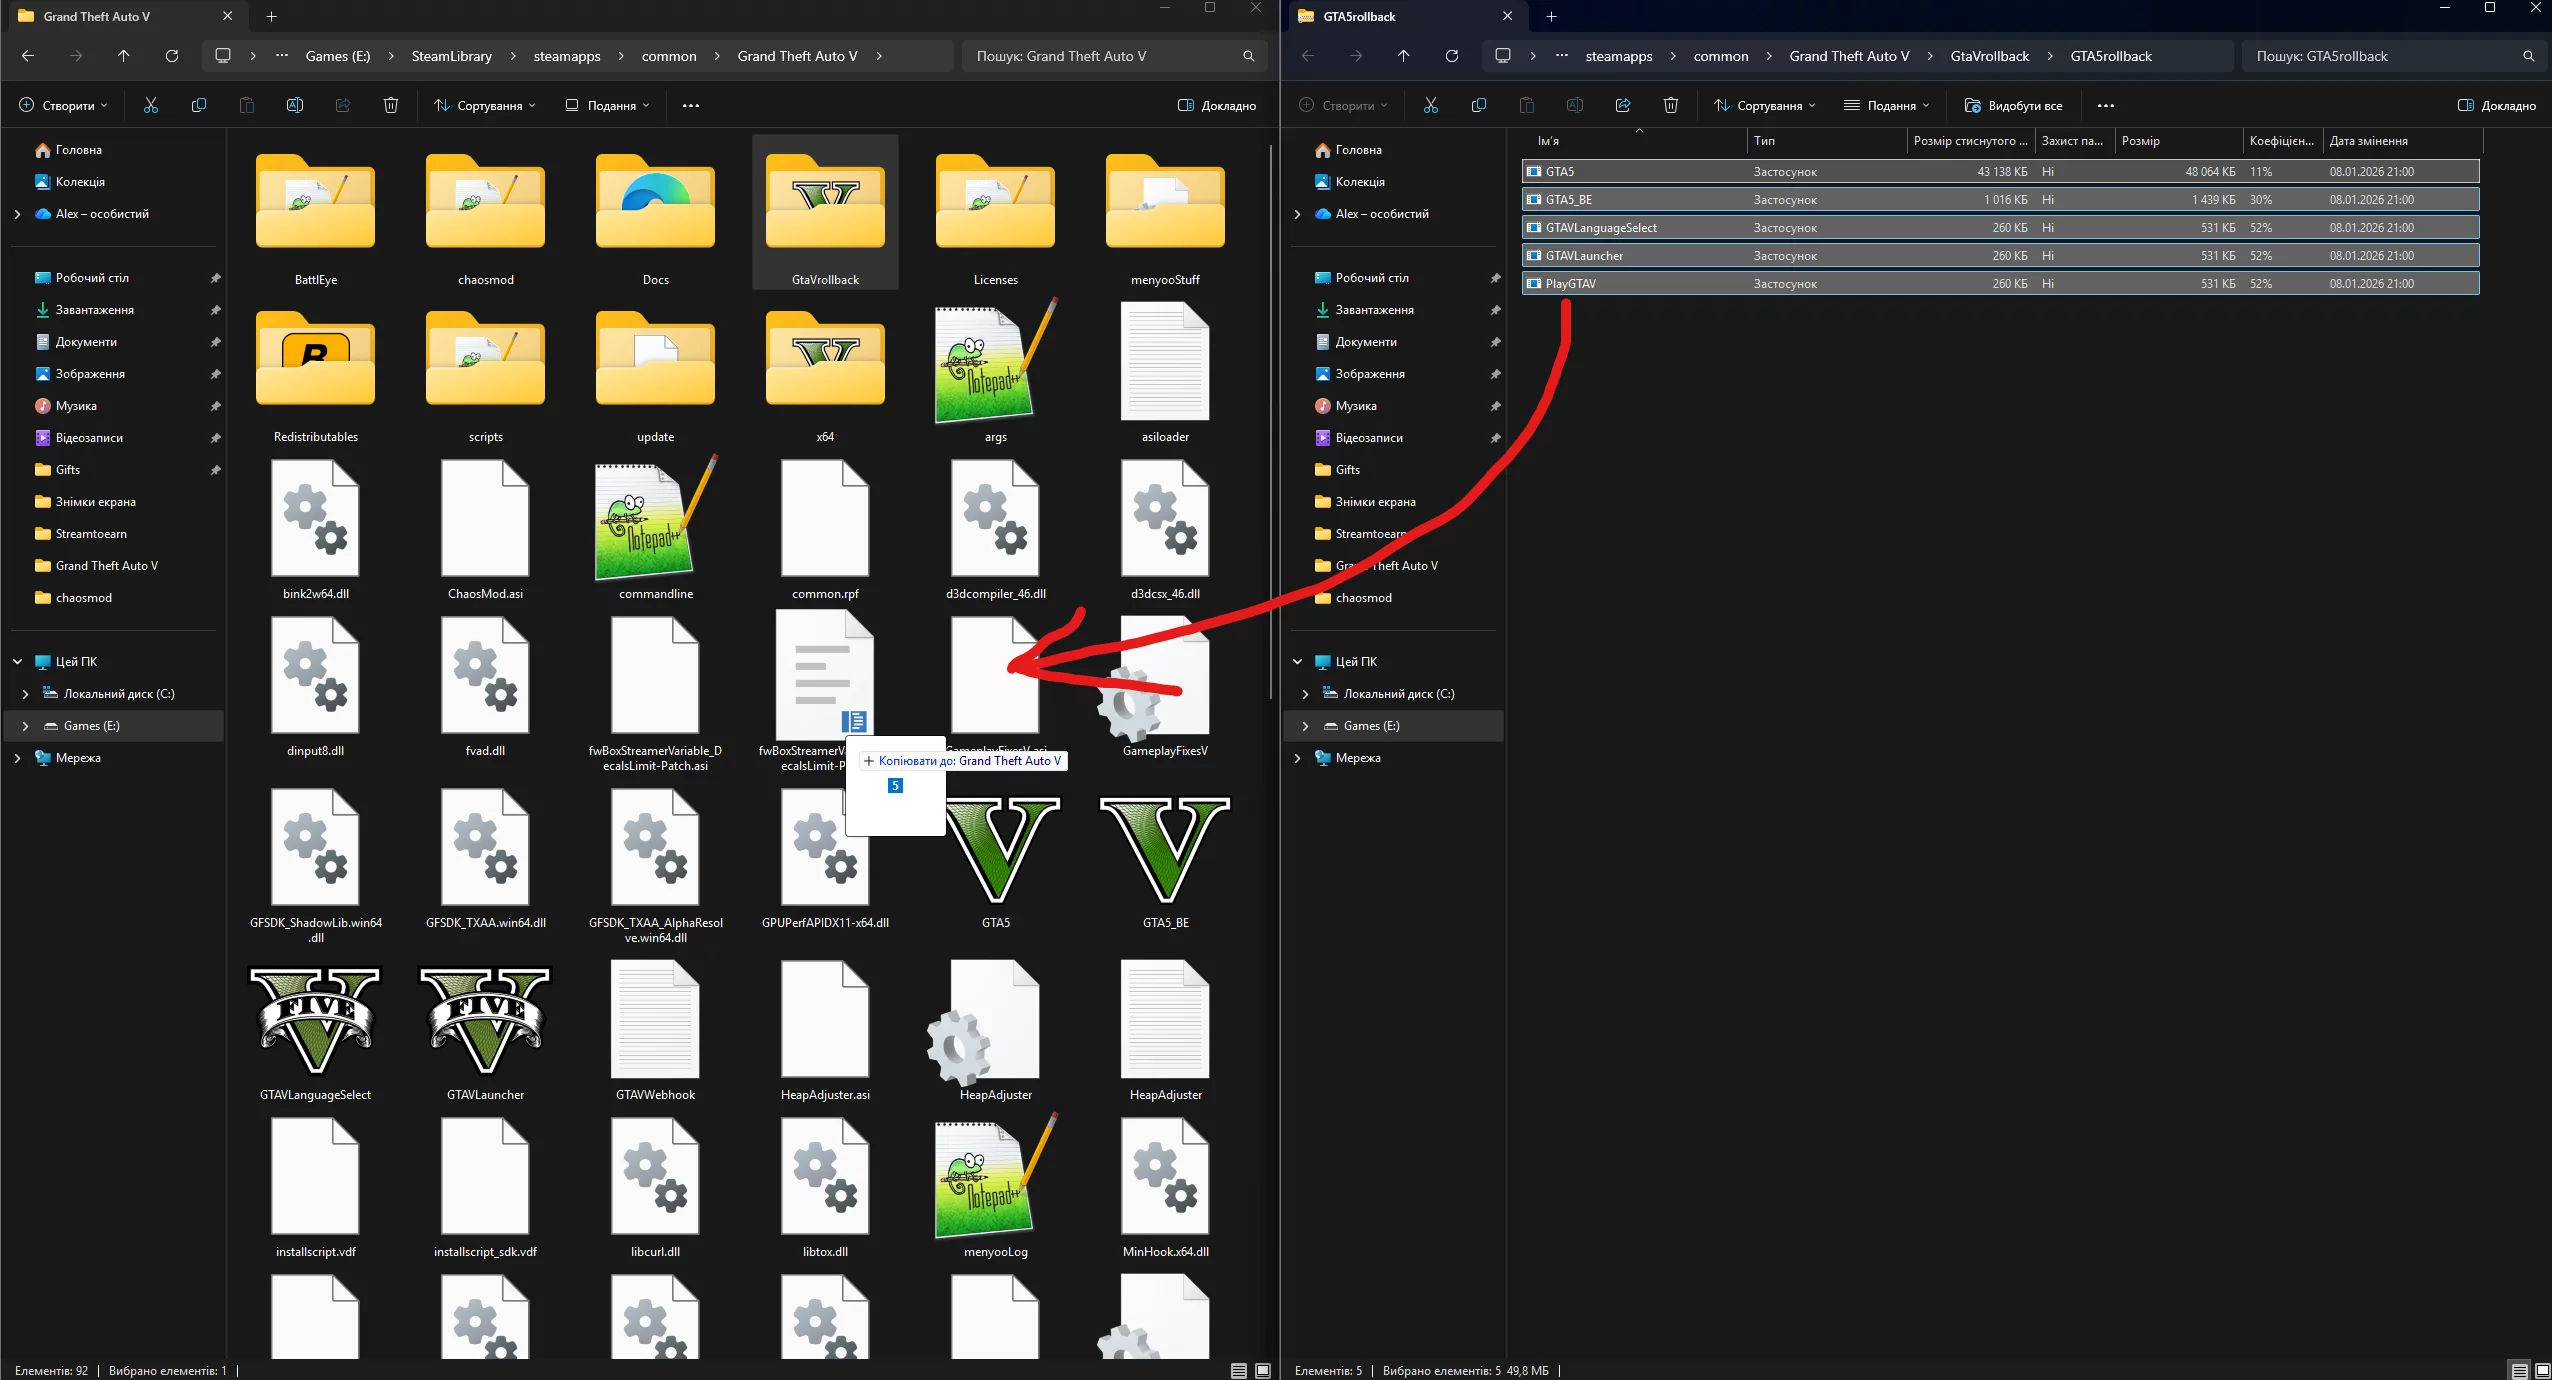Open the GtaVrollback folder icon
Image resolution: width=2552 pixels, height=1380 pixels.
(x=825, y=205)
